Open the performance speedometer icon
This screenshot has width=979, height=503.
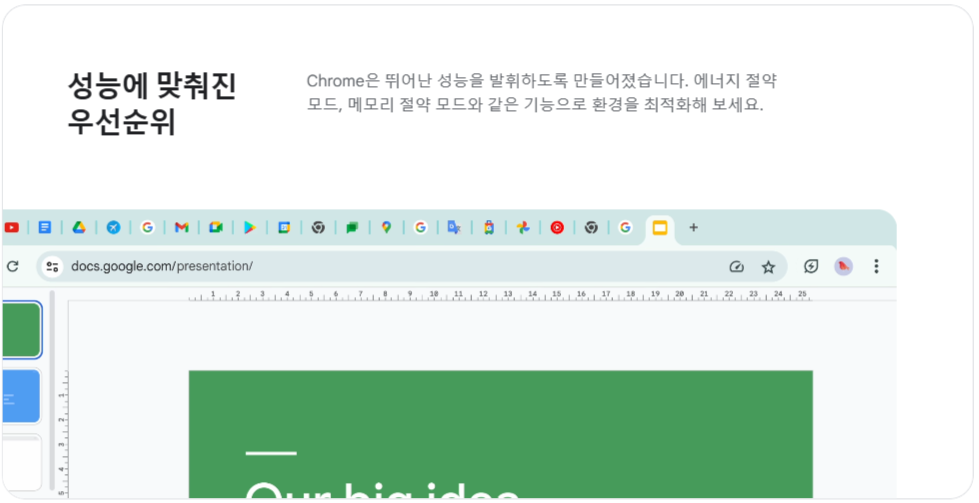pos(737,267)
